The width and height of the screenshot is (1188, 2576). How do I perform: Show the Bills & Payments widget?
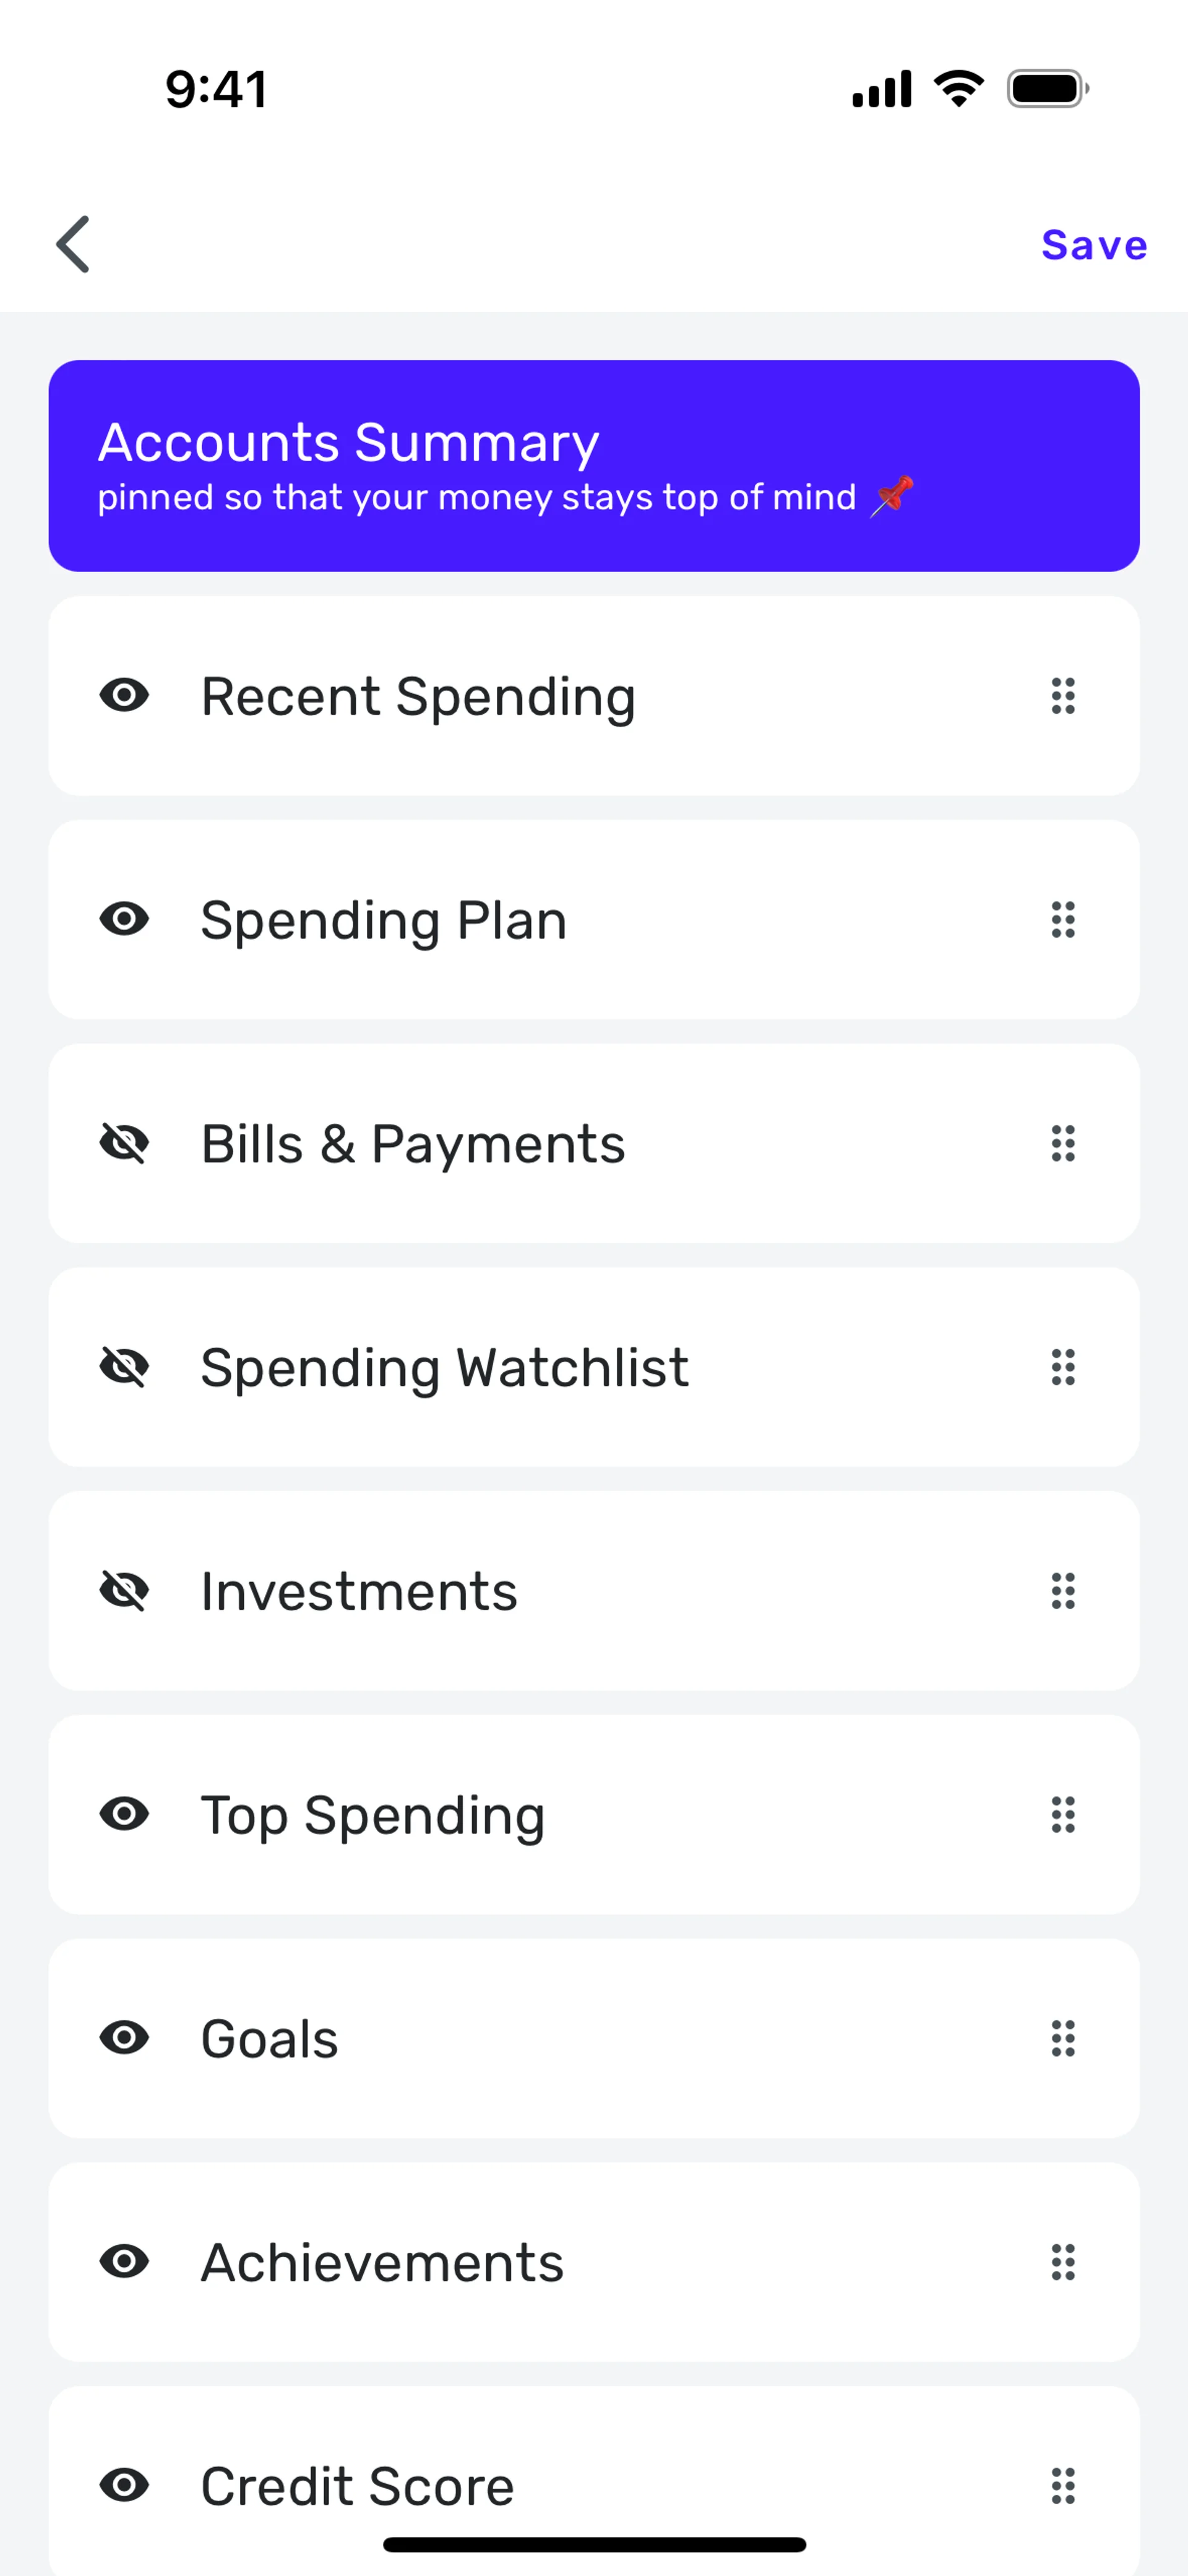click(124, 1143)
